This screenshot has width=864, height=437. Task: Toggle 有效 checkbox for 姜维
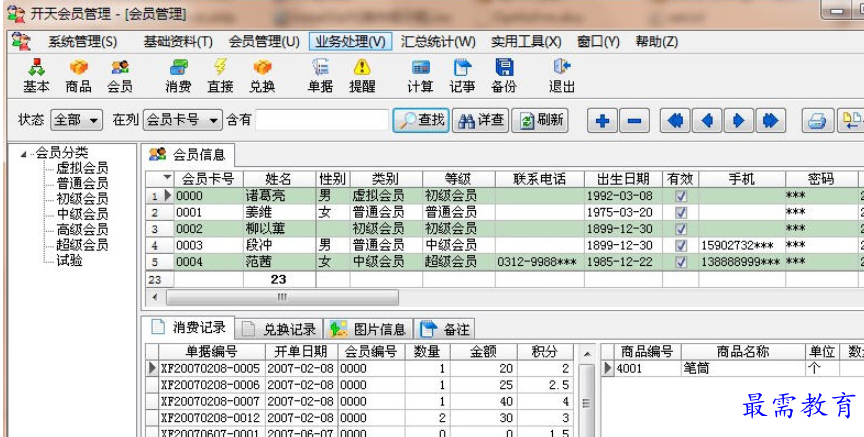[681, 212]
